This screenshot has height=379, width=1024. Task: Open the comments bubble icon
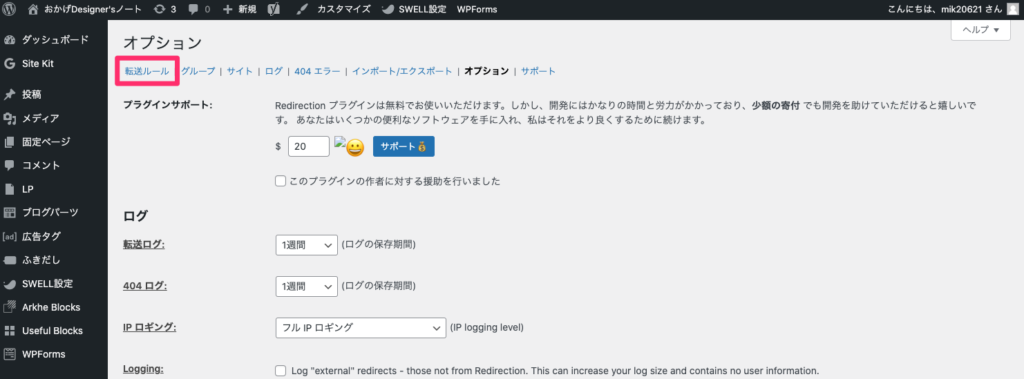pyautogui.click(x=193, y=10)
